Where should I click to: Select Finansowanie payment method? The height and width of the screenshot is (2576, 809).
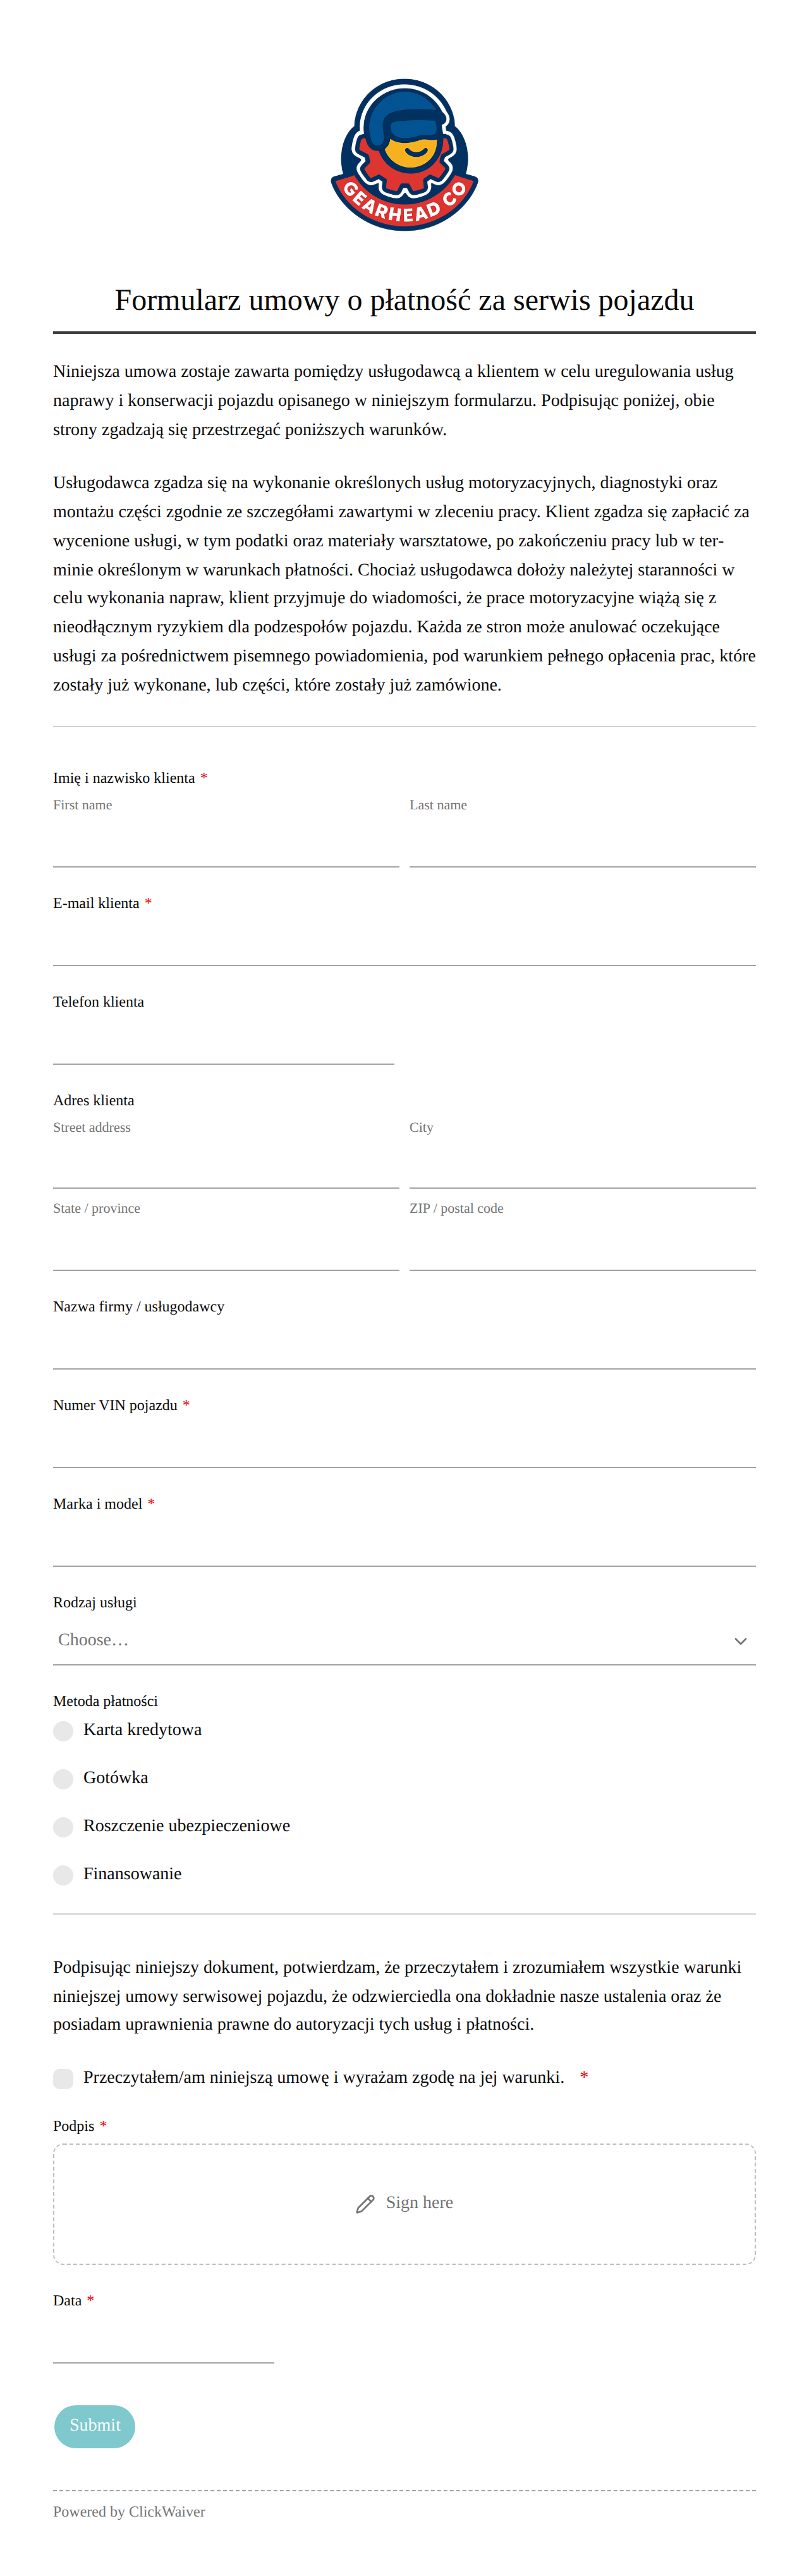click(63, 1875)
